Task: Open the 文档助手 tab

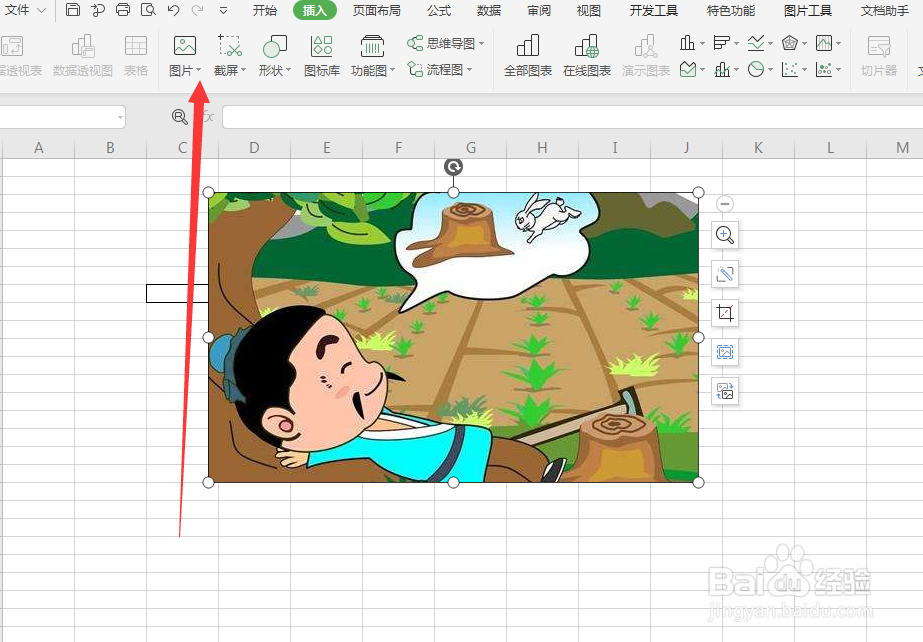Action: pos(885,11)
